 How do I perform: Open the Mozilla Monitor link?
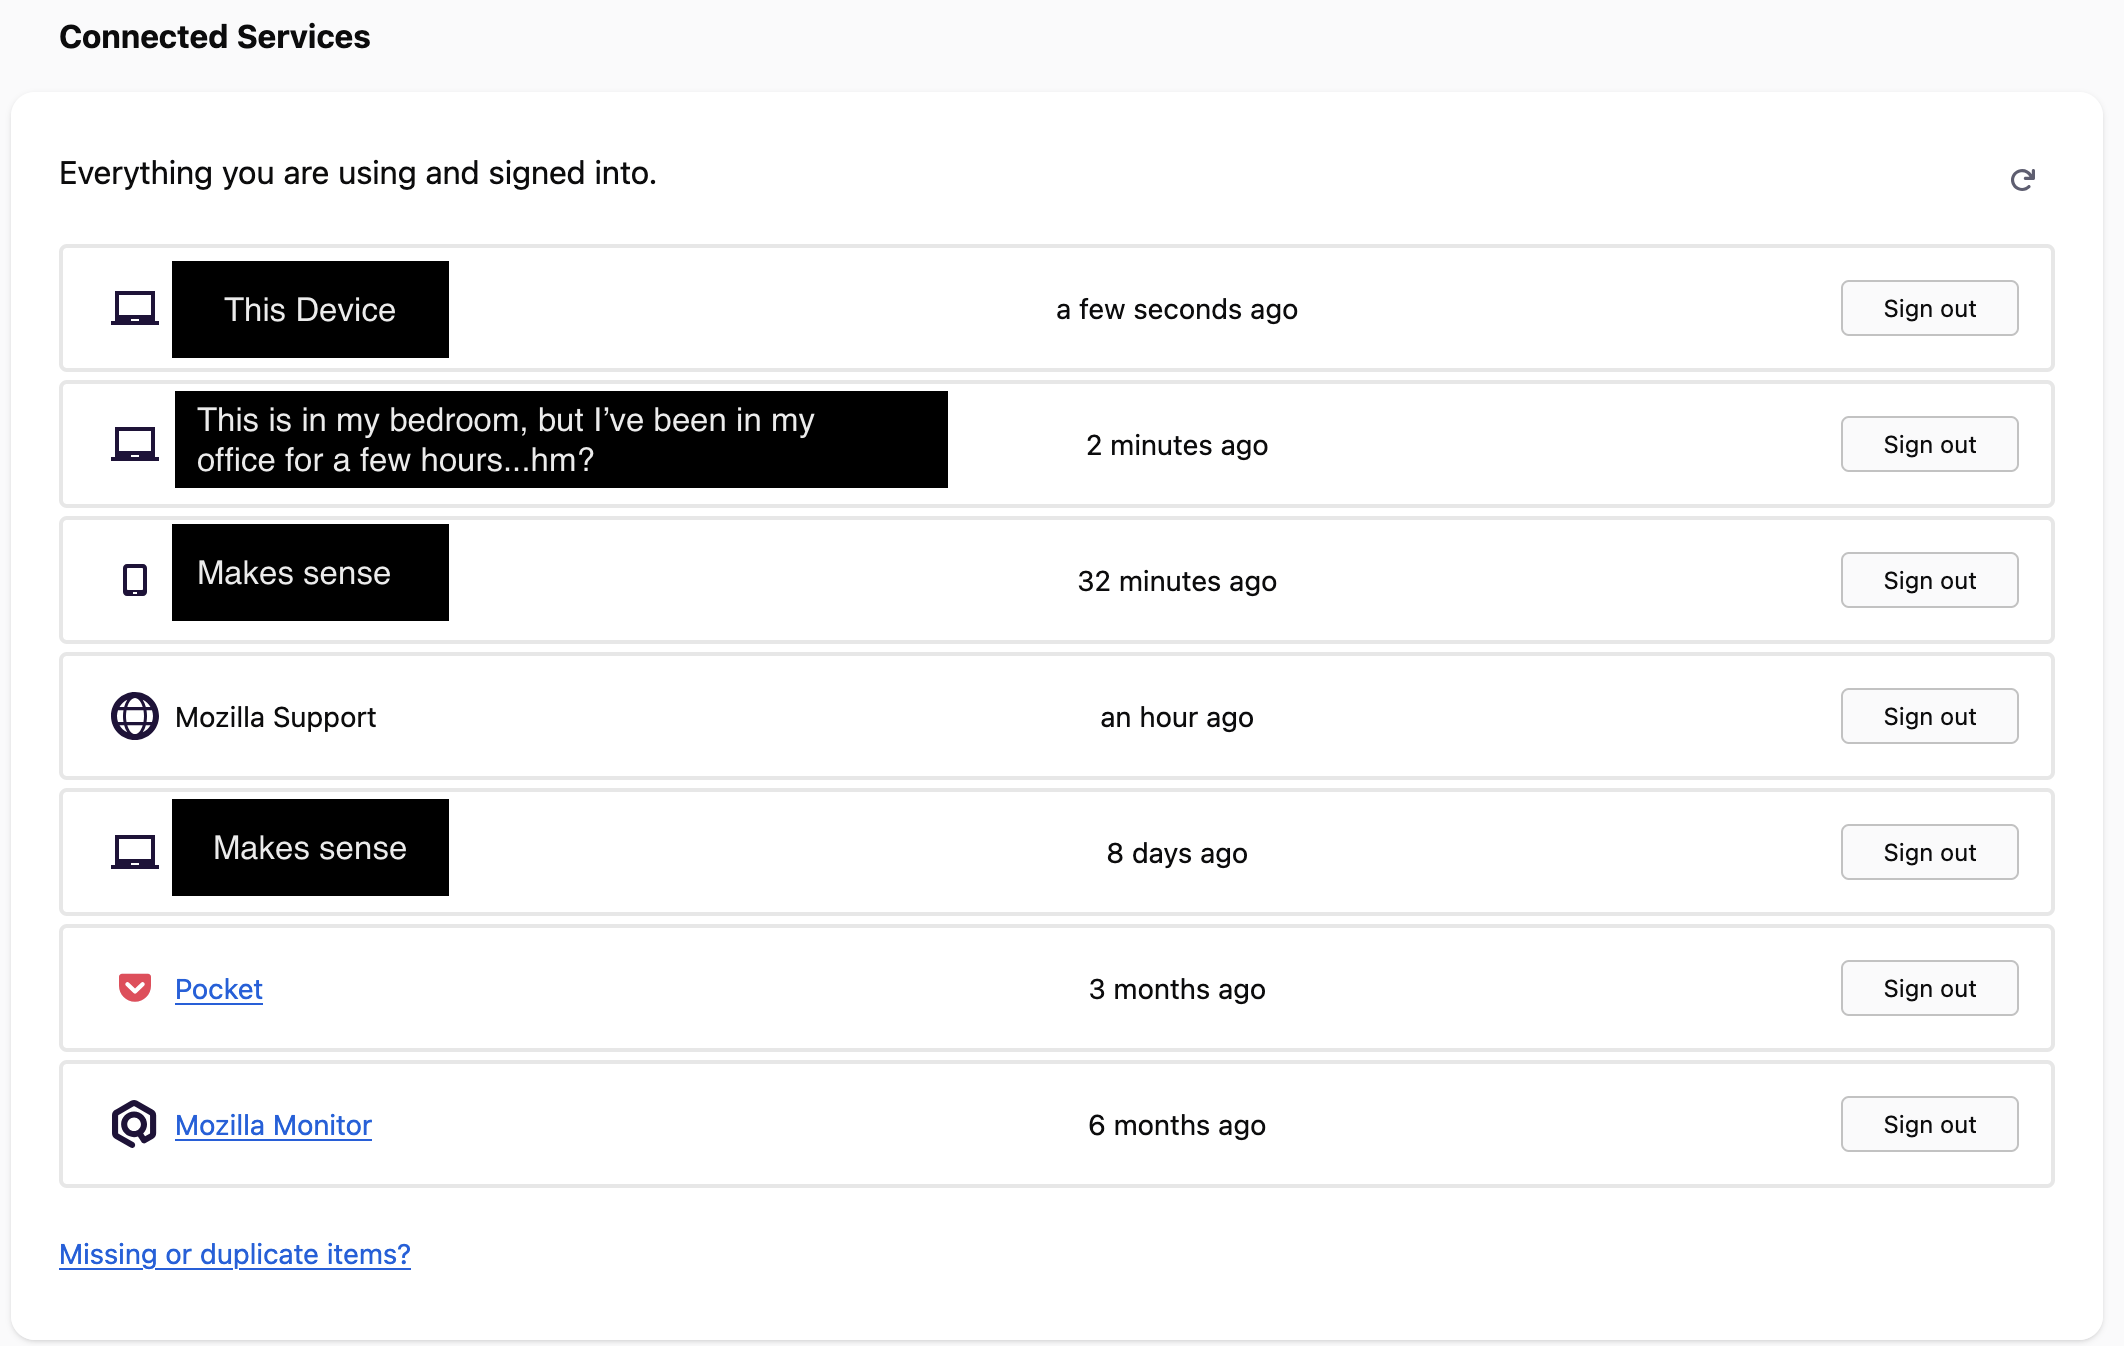click(x=273, y=1125)
